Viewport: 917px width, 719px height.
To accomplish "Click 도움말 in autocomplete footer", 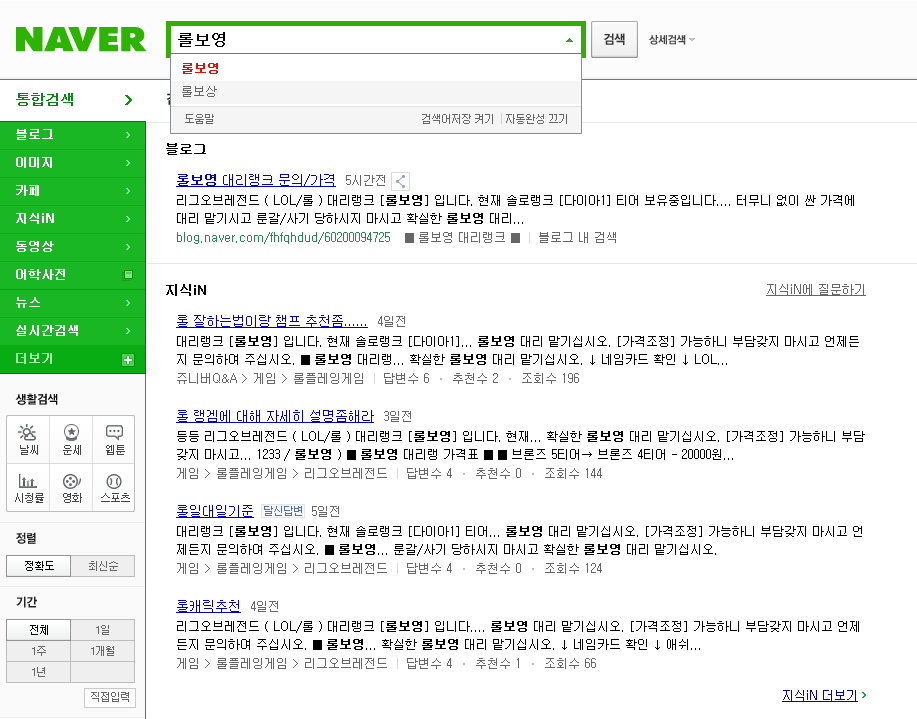I will pos(199,119).
